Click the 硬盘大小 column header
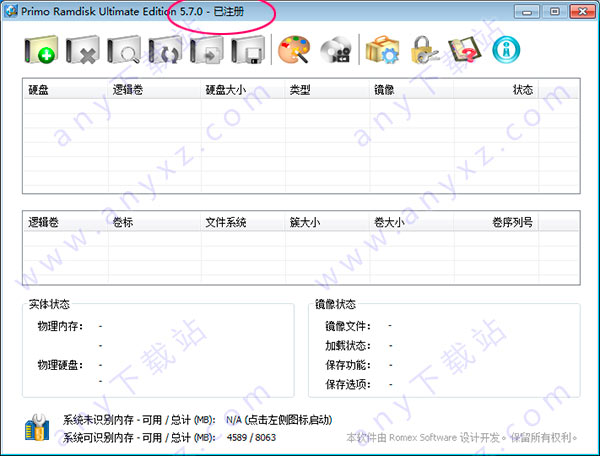Viewport: 600px width, 456px height. [243, 90]
